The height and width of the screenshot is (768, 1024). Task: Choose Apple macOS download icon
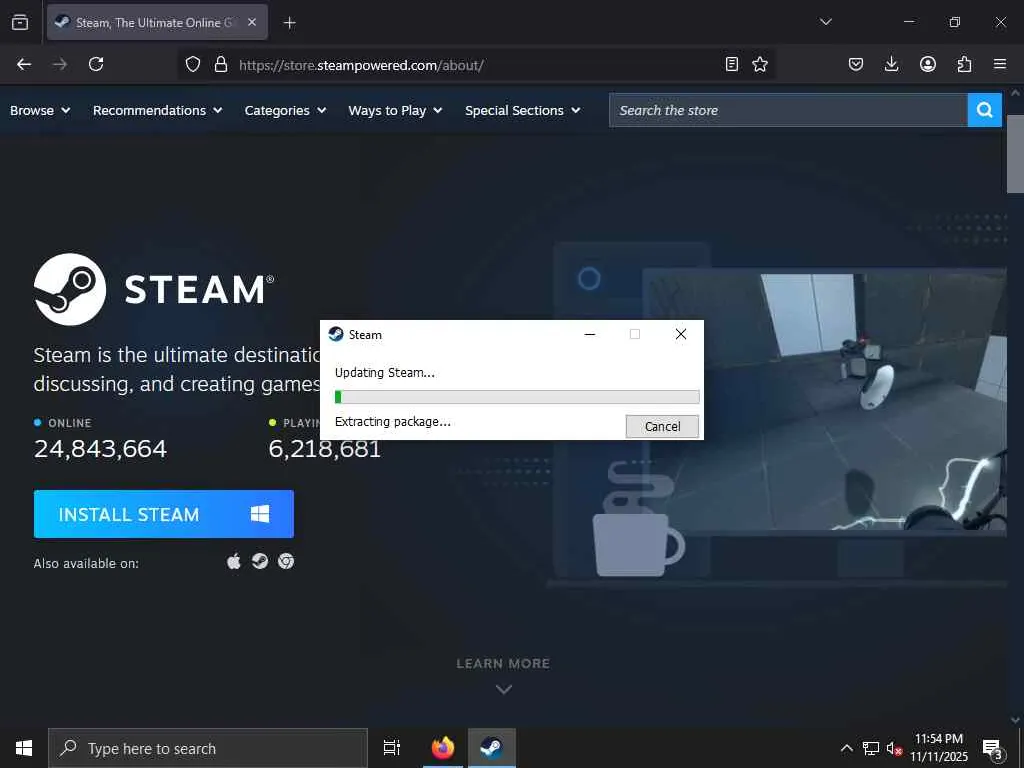pos(234,561)
